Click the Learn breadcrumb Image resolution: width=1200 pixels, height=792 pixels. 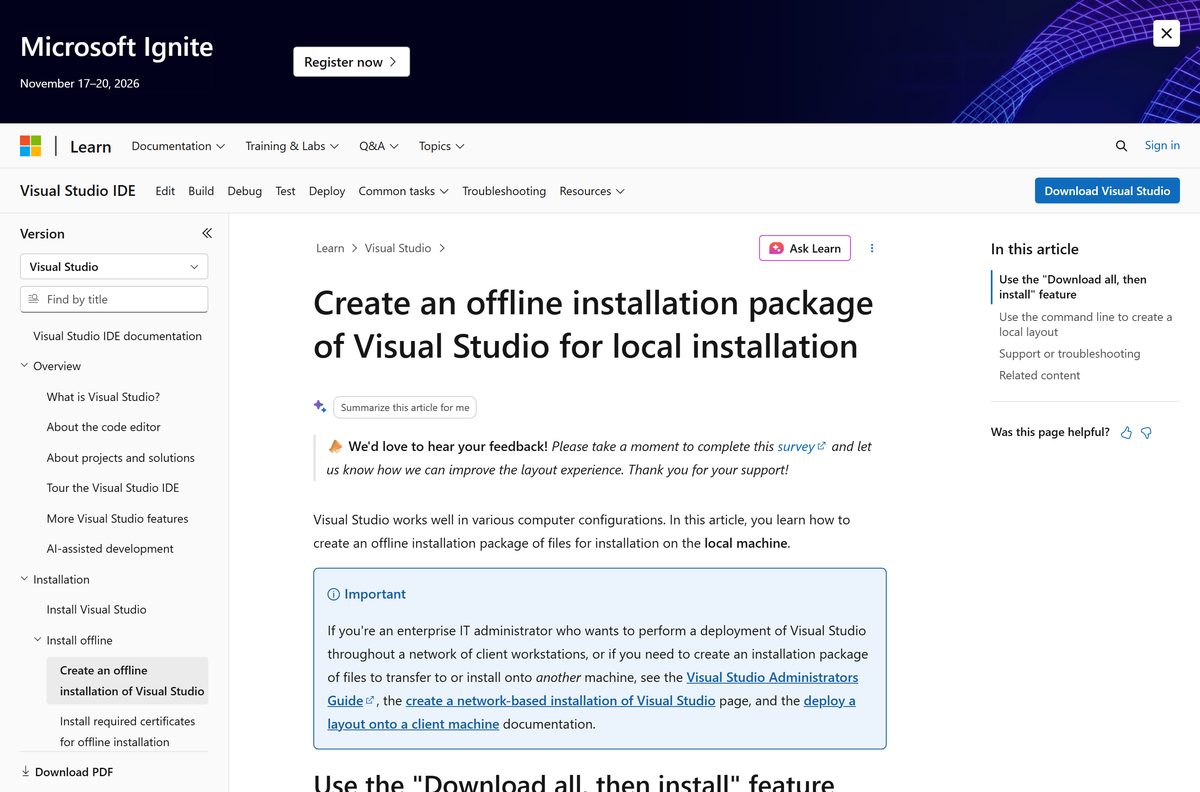tap(330, 248)
